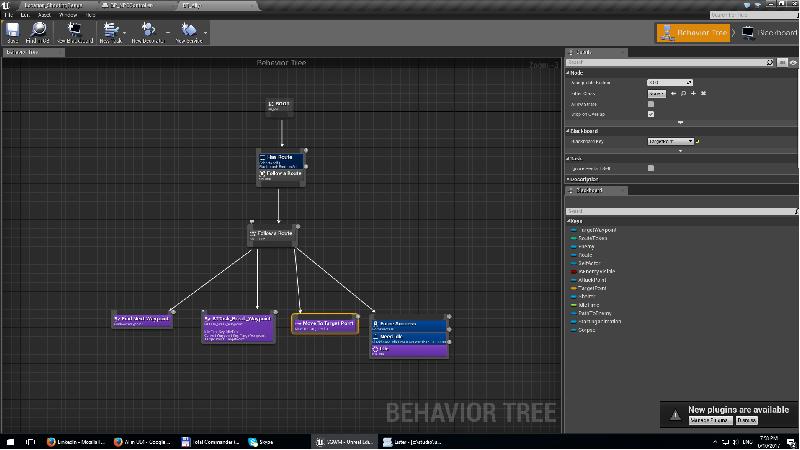This screenshot has height=450, width=800.
Task: Open the Window menu
Action: coord(68,16)
